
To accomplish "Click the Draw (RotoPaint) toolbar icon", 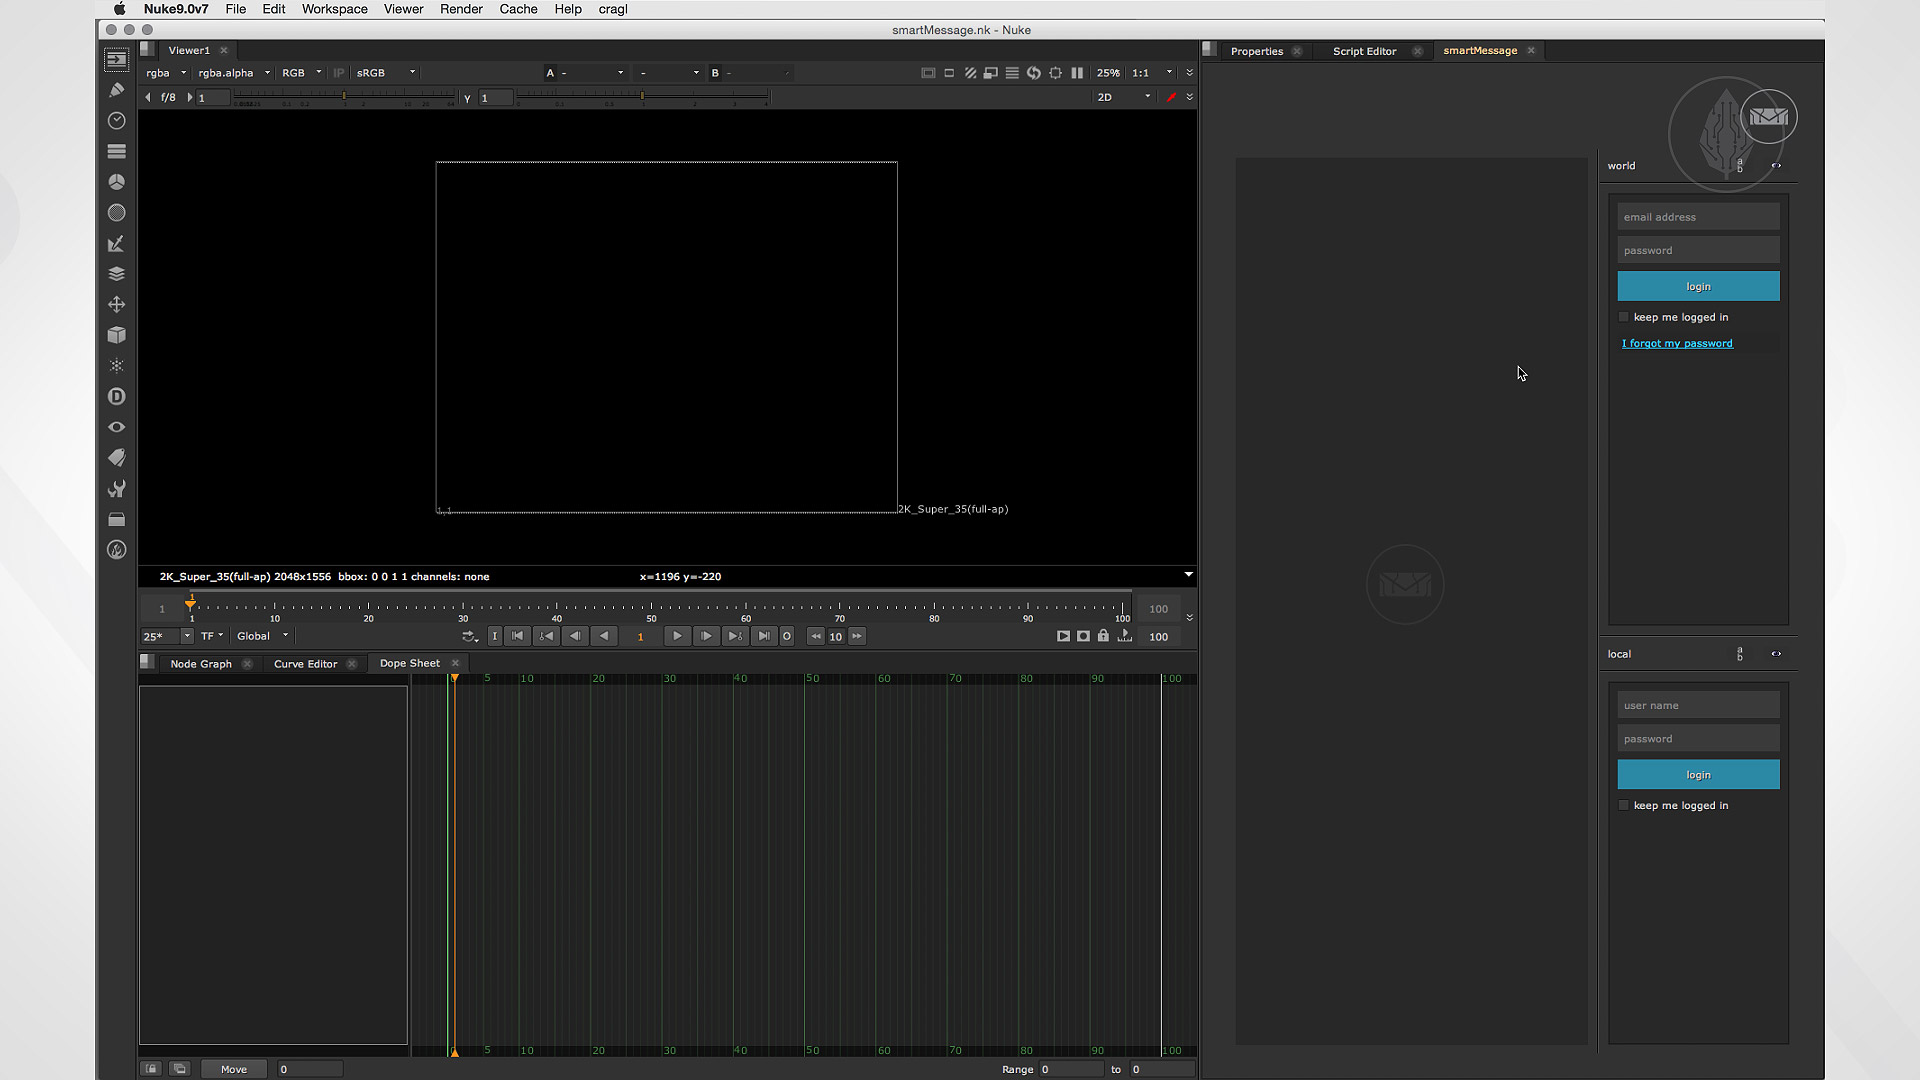I will coord(116,90).
